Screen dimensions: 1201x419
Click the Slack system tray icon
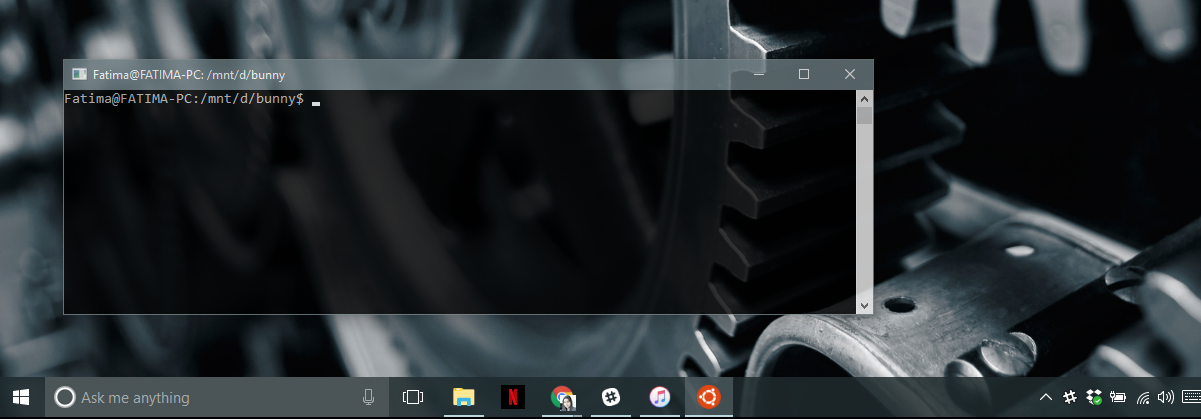point(1069,397)
